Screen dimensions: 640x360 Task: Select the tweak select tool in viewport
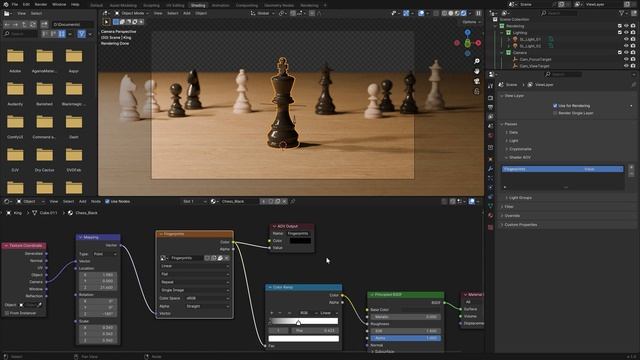[x=106, y=22]
